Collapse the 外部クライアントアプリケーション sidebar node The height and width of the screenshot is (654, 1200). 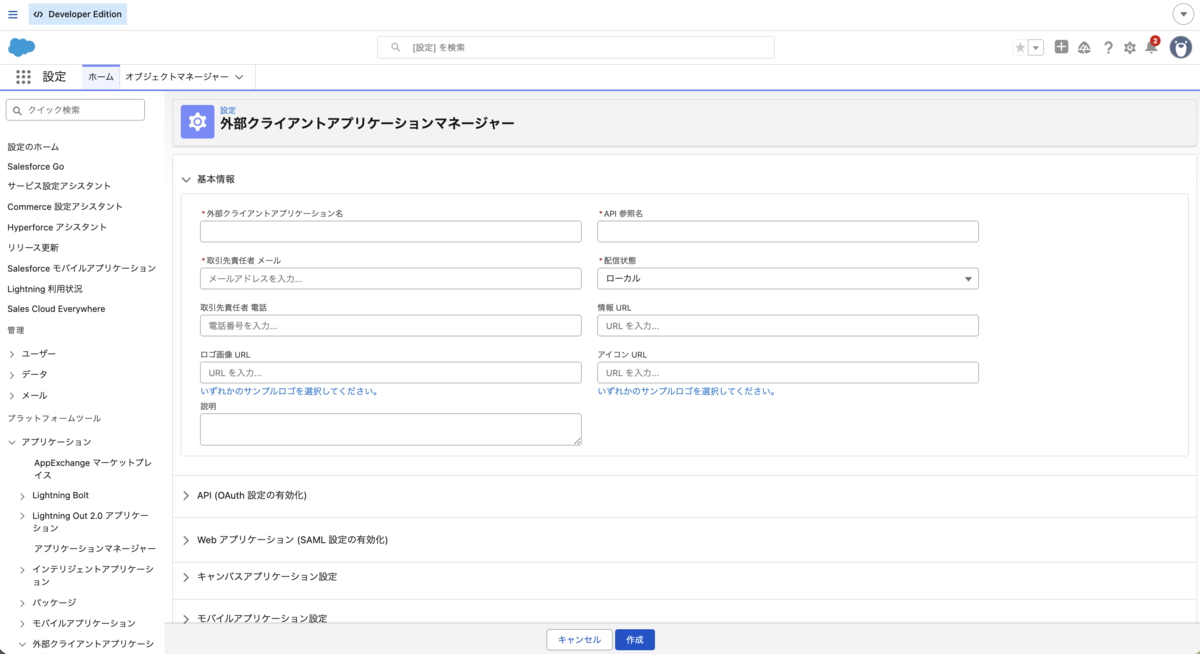[x=23, y=644]
